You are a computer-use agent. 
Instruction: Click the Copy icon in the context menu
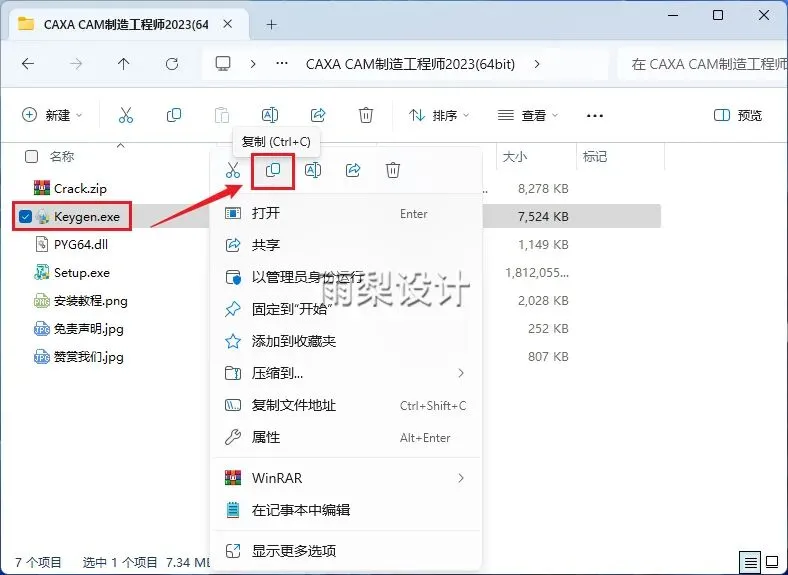click(x=273, y=170)
